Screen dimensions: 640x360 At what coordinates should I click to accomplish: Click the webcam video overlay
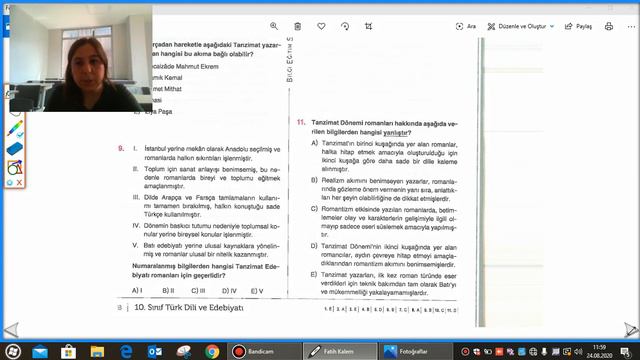(81, 58)
